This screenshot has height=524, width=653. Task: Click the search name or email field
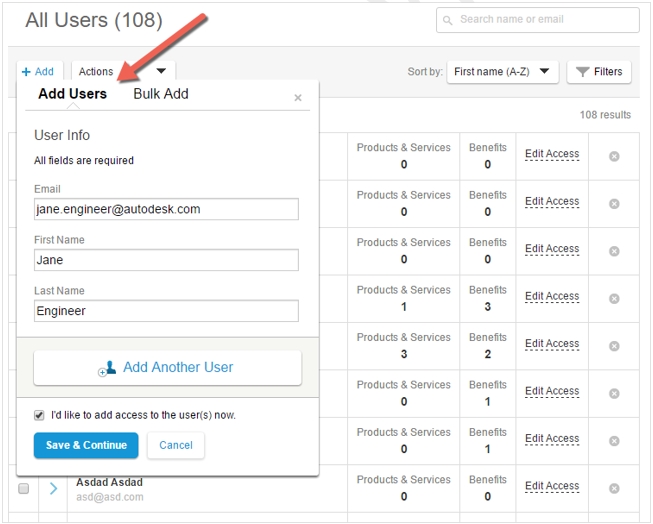point(538,20)
